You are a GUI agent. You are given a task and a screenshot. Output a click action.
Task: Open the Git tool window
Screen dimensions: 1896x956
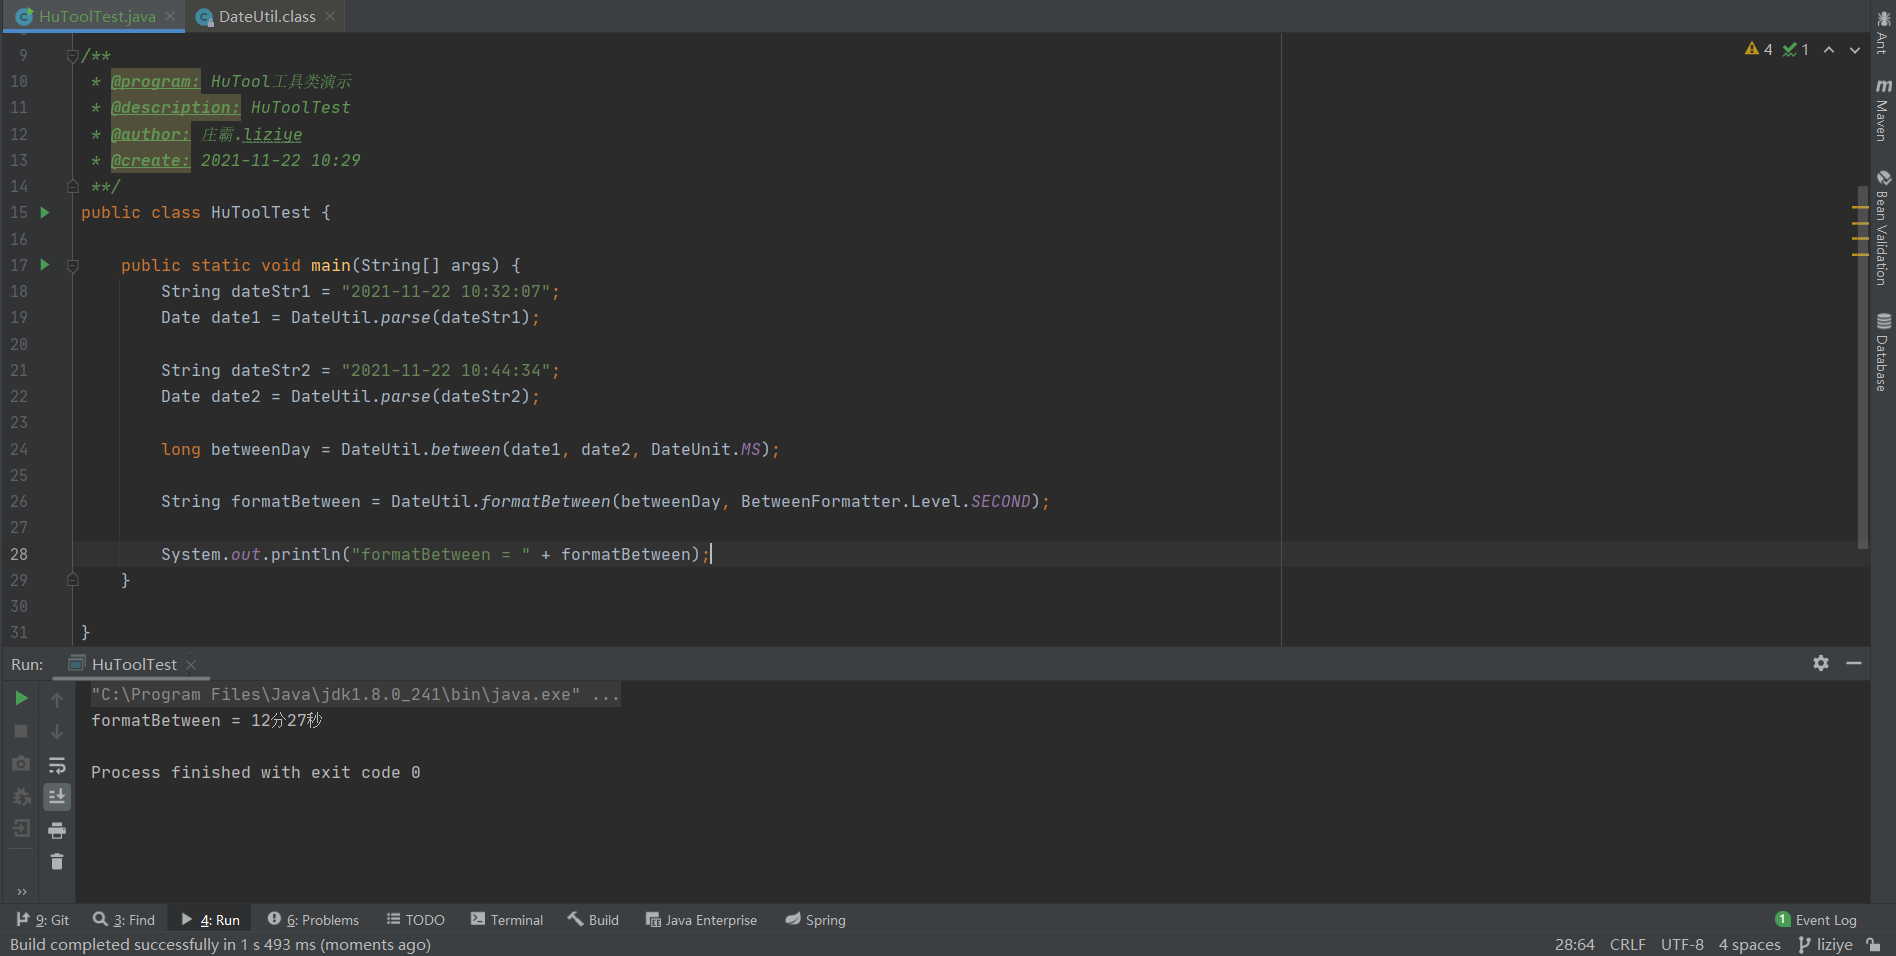click(43, 920)
